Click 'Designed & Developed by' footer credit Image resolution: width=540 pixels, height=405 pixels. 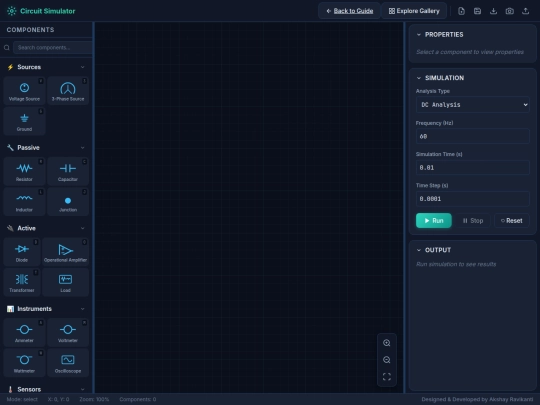tap(477, 399)
